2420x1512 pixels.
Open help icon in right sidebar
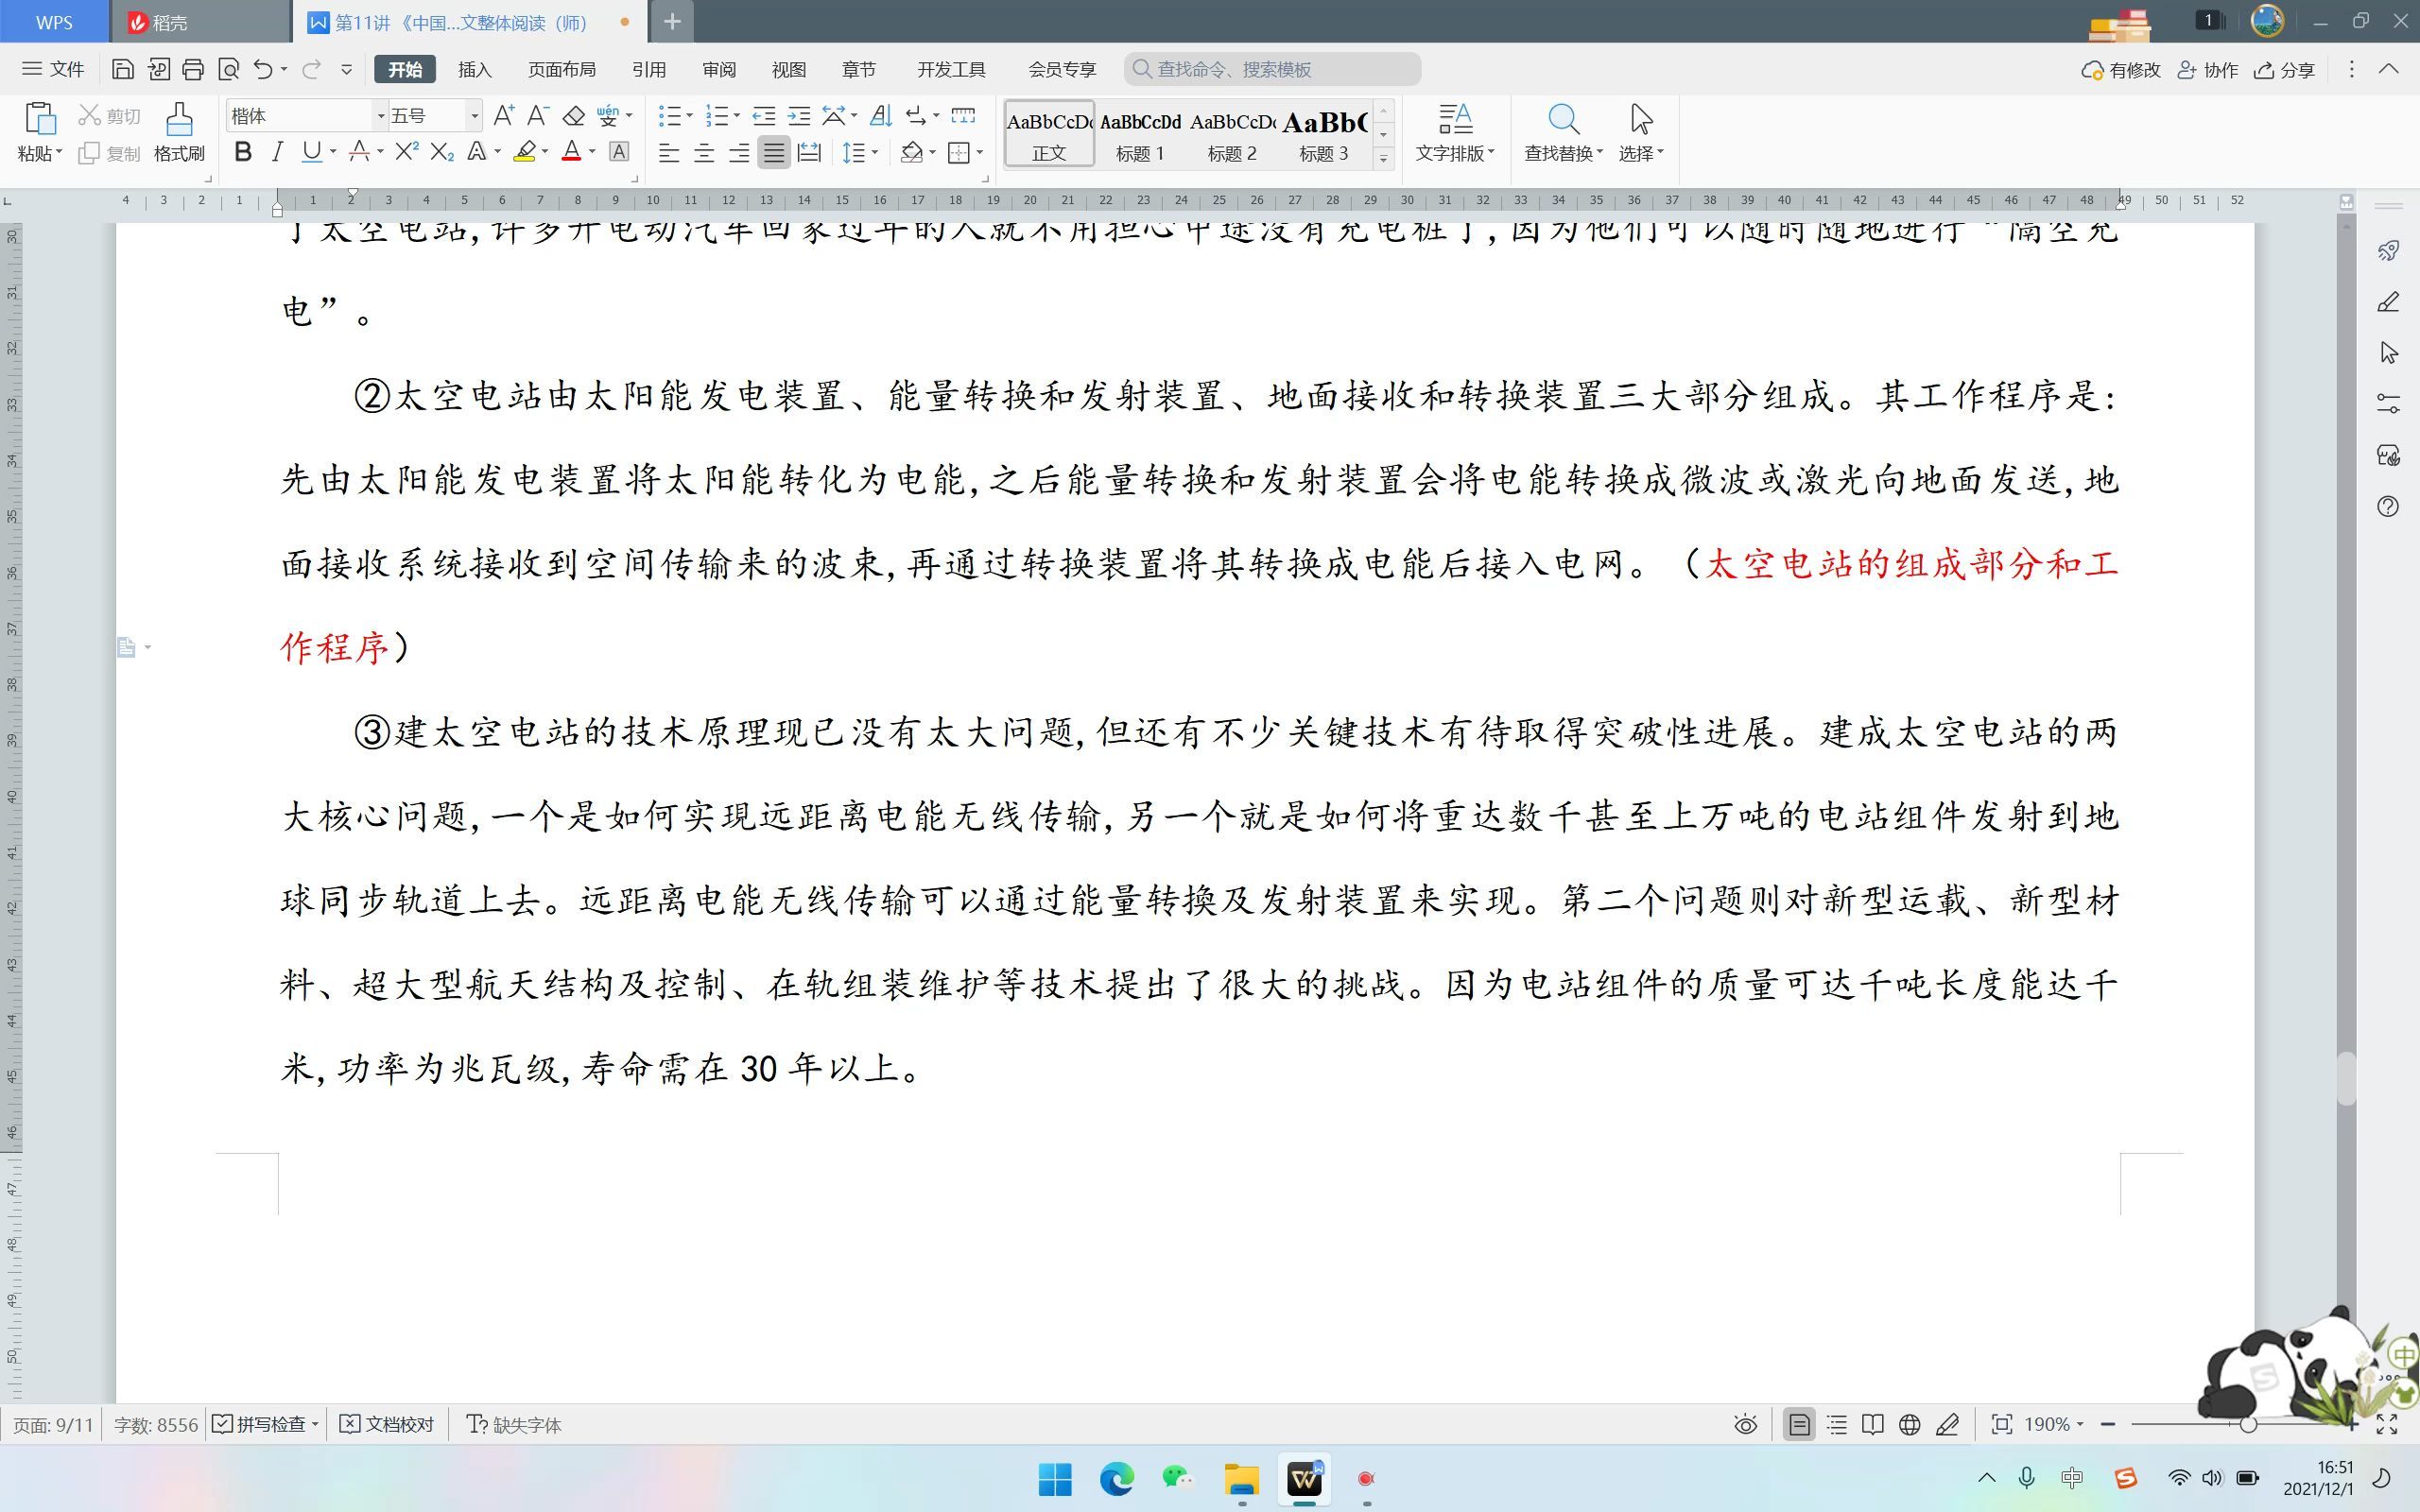tap(2388, 506)
